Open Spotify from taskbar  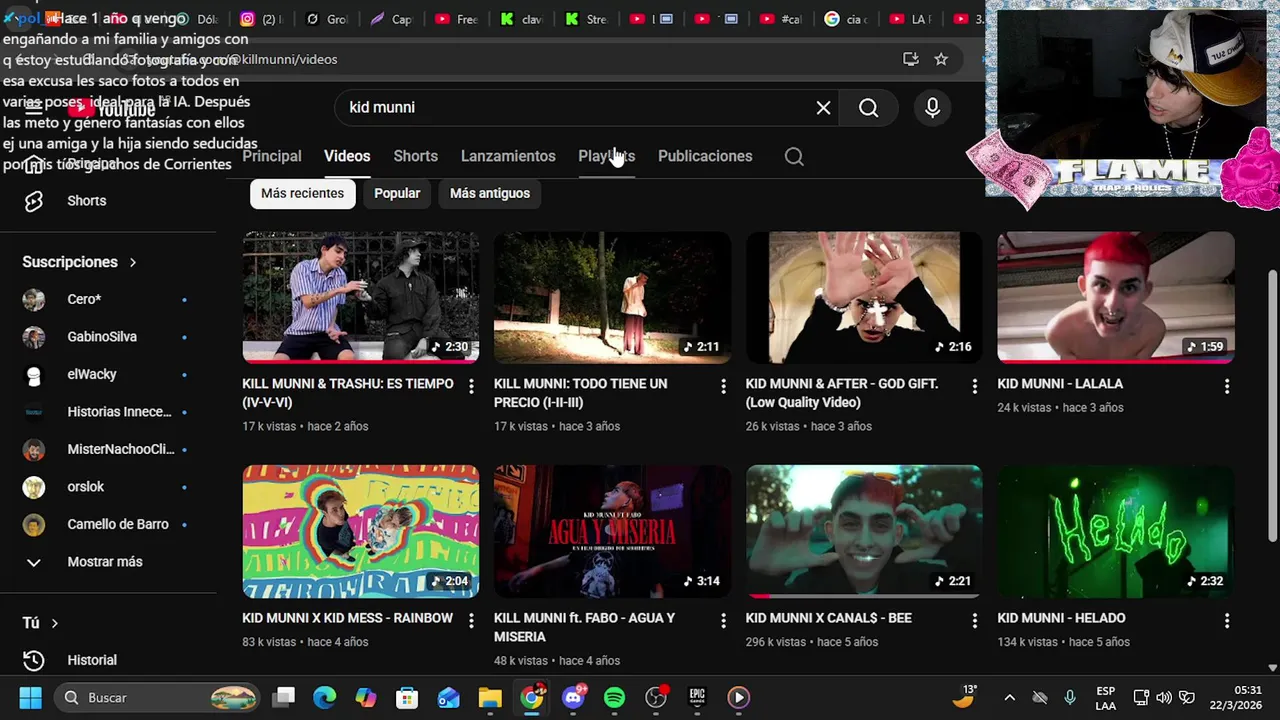click(x=614, y=697)
